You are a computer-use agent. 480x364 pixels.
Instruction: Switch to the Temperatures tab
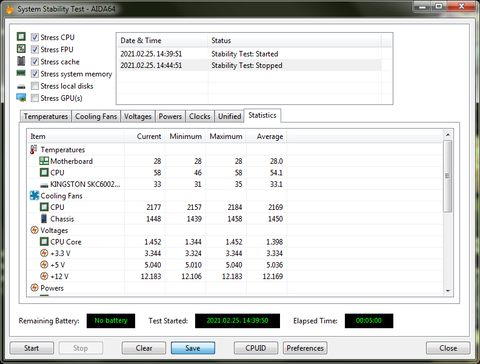pos(46,116)
